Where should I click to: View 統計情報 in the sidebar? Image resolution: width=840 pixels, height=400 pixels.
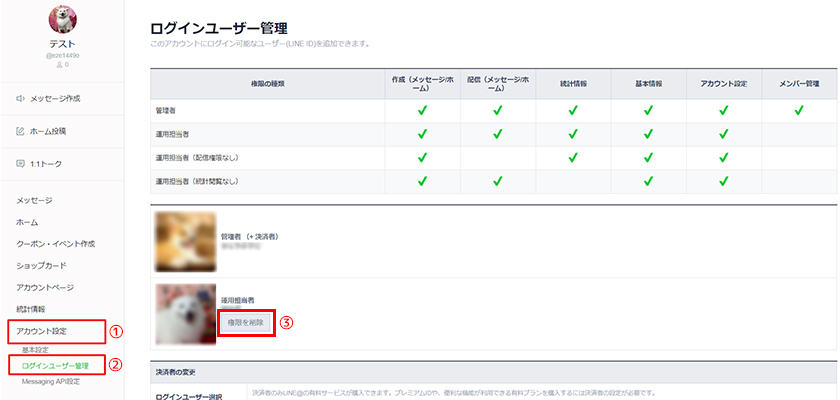tap(30, 309)
